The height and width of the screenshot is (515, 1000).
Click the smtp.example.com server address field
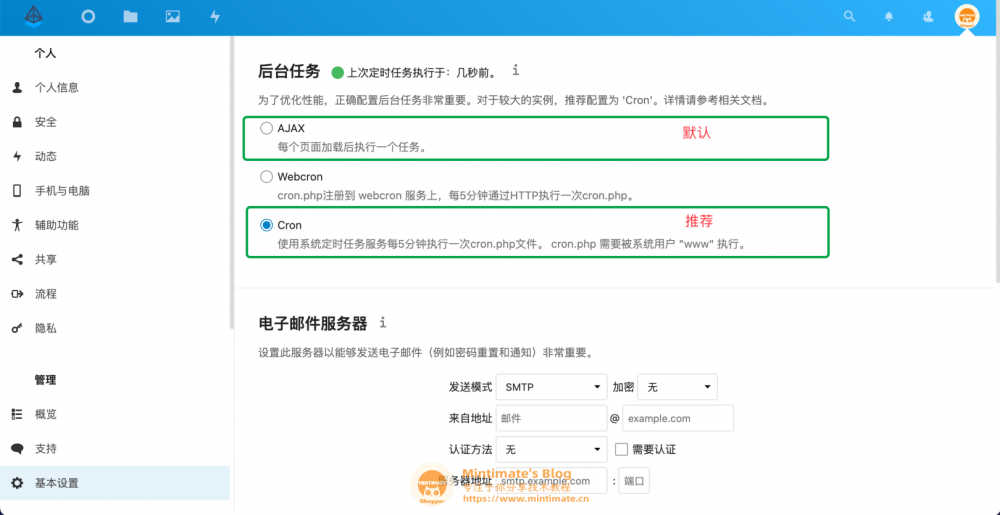[x=552, y=481]
